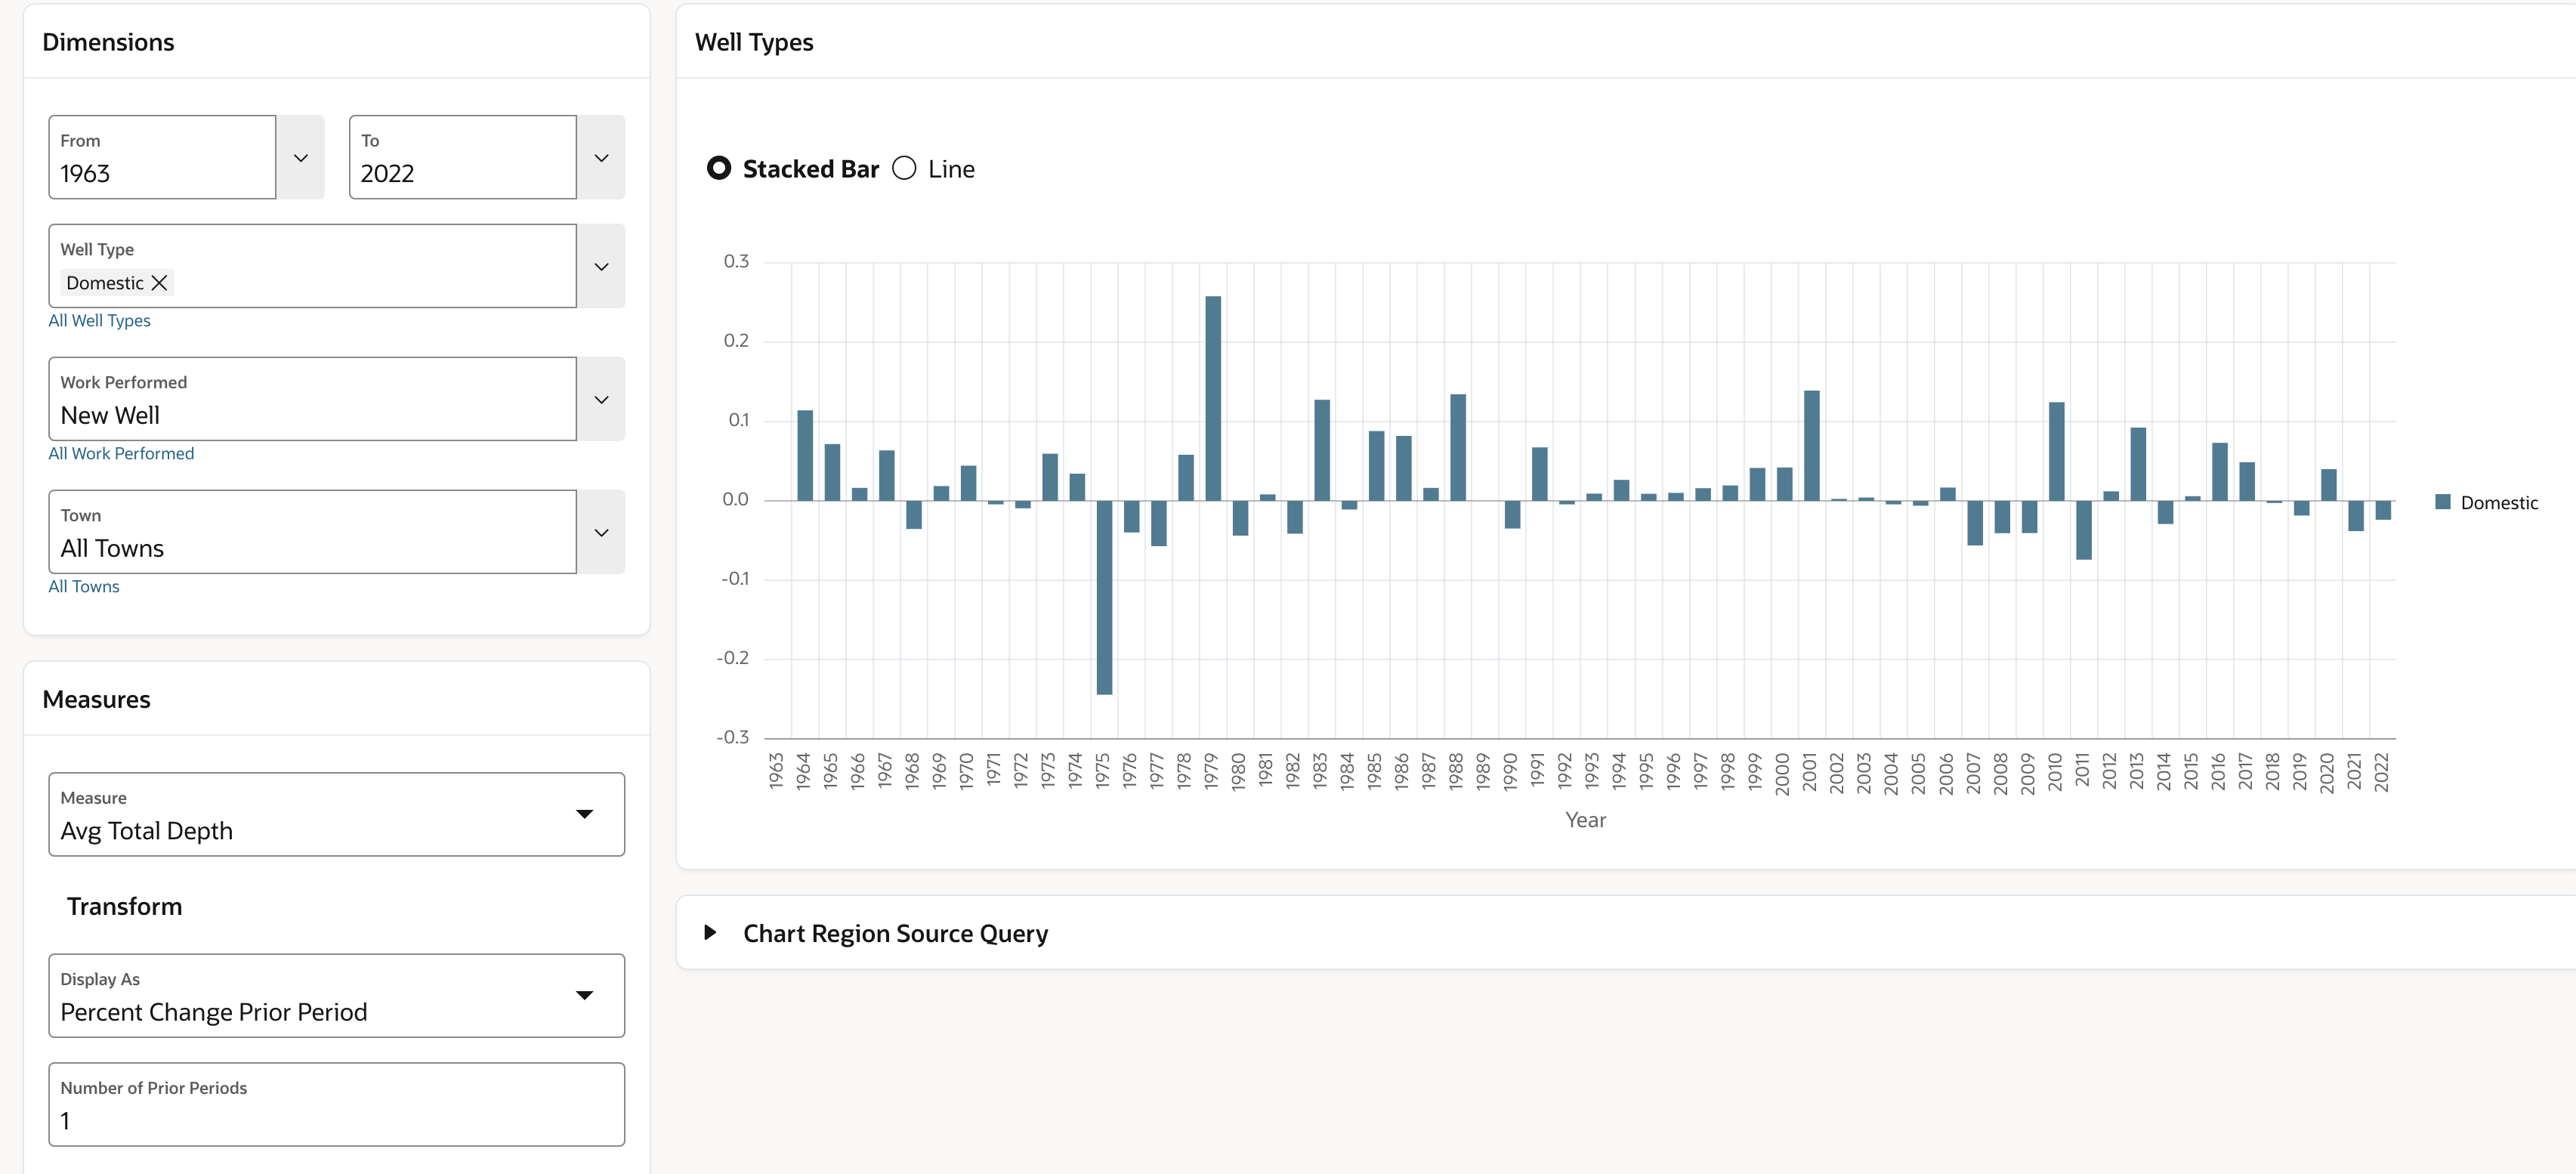
Task: Expand Chart Region Source Query section
Action: pos(710,932)
